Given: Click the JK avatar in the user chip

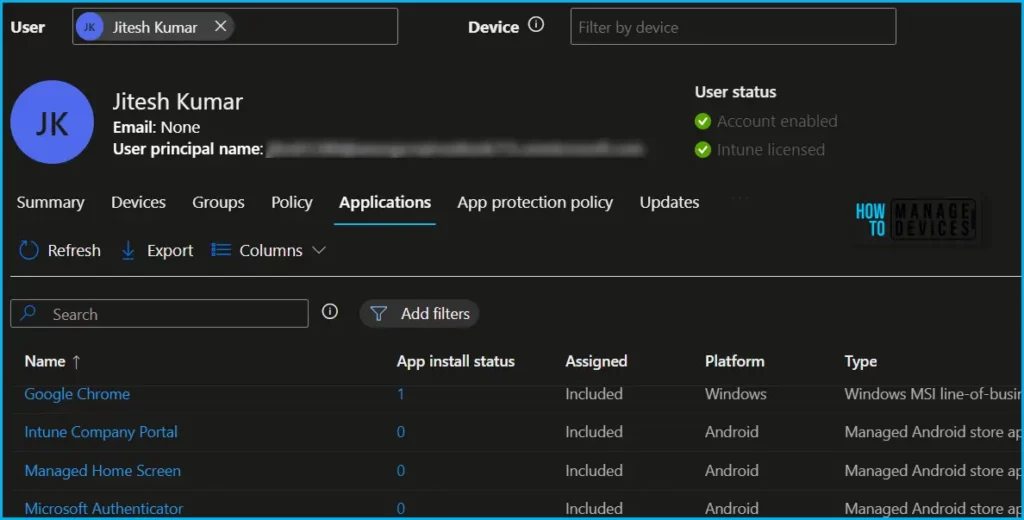Looking at the screenshot, I should [89, 27].
